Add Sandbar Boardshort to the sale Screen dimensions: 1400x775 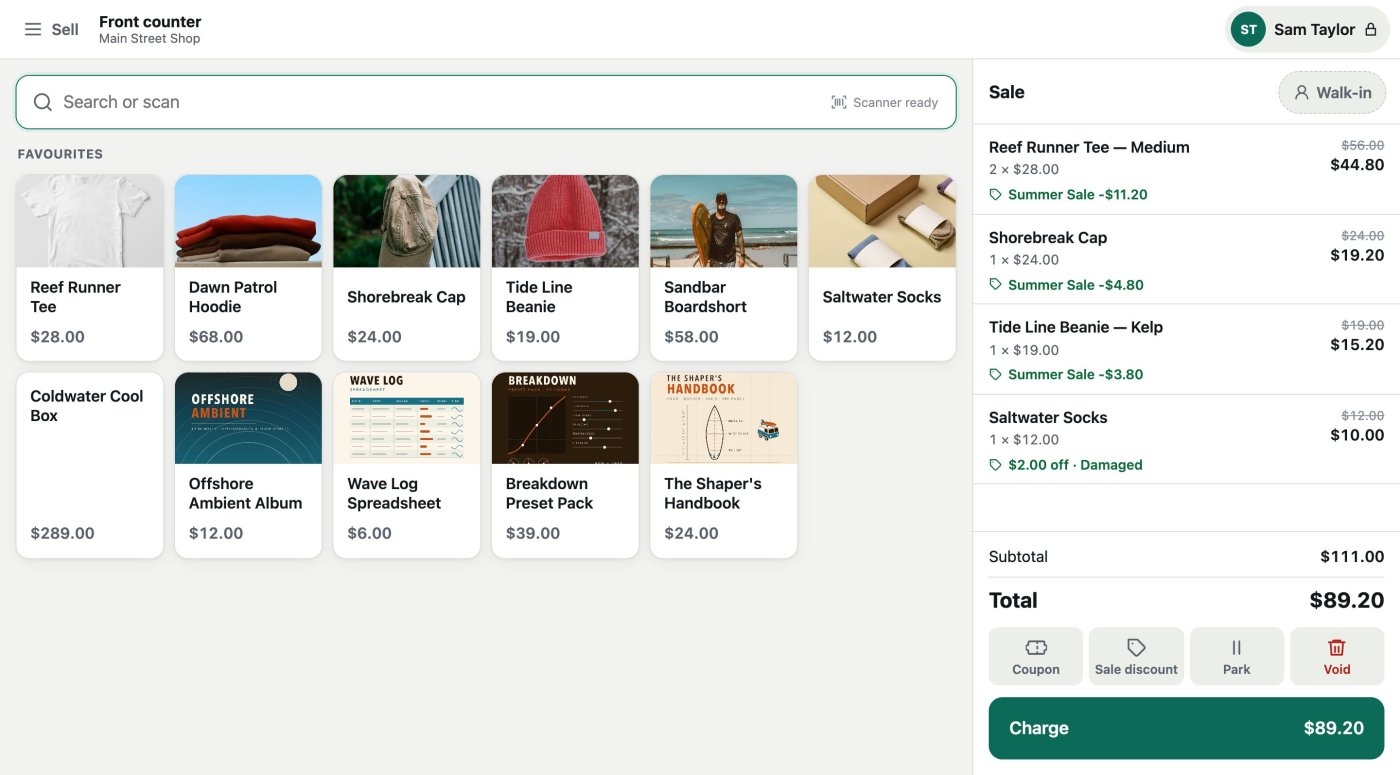724,267
